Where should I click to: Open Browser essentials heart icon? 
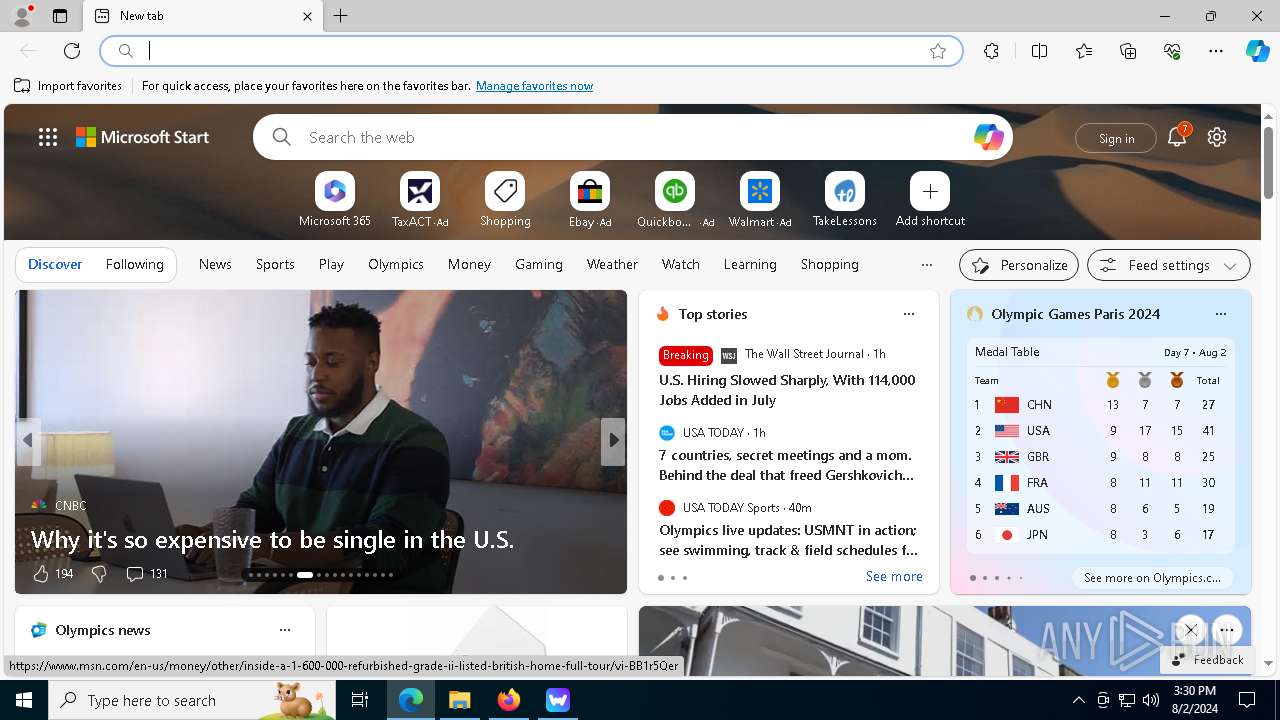pos(1172,51)
